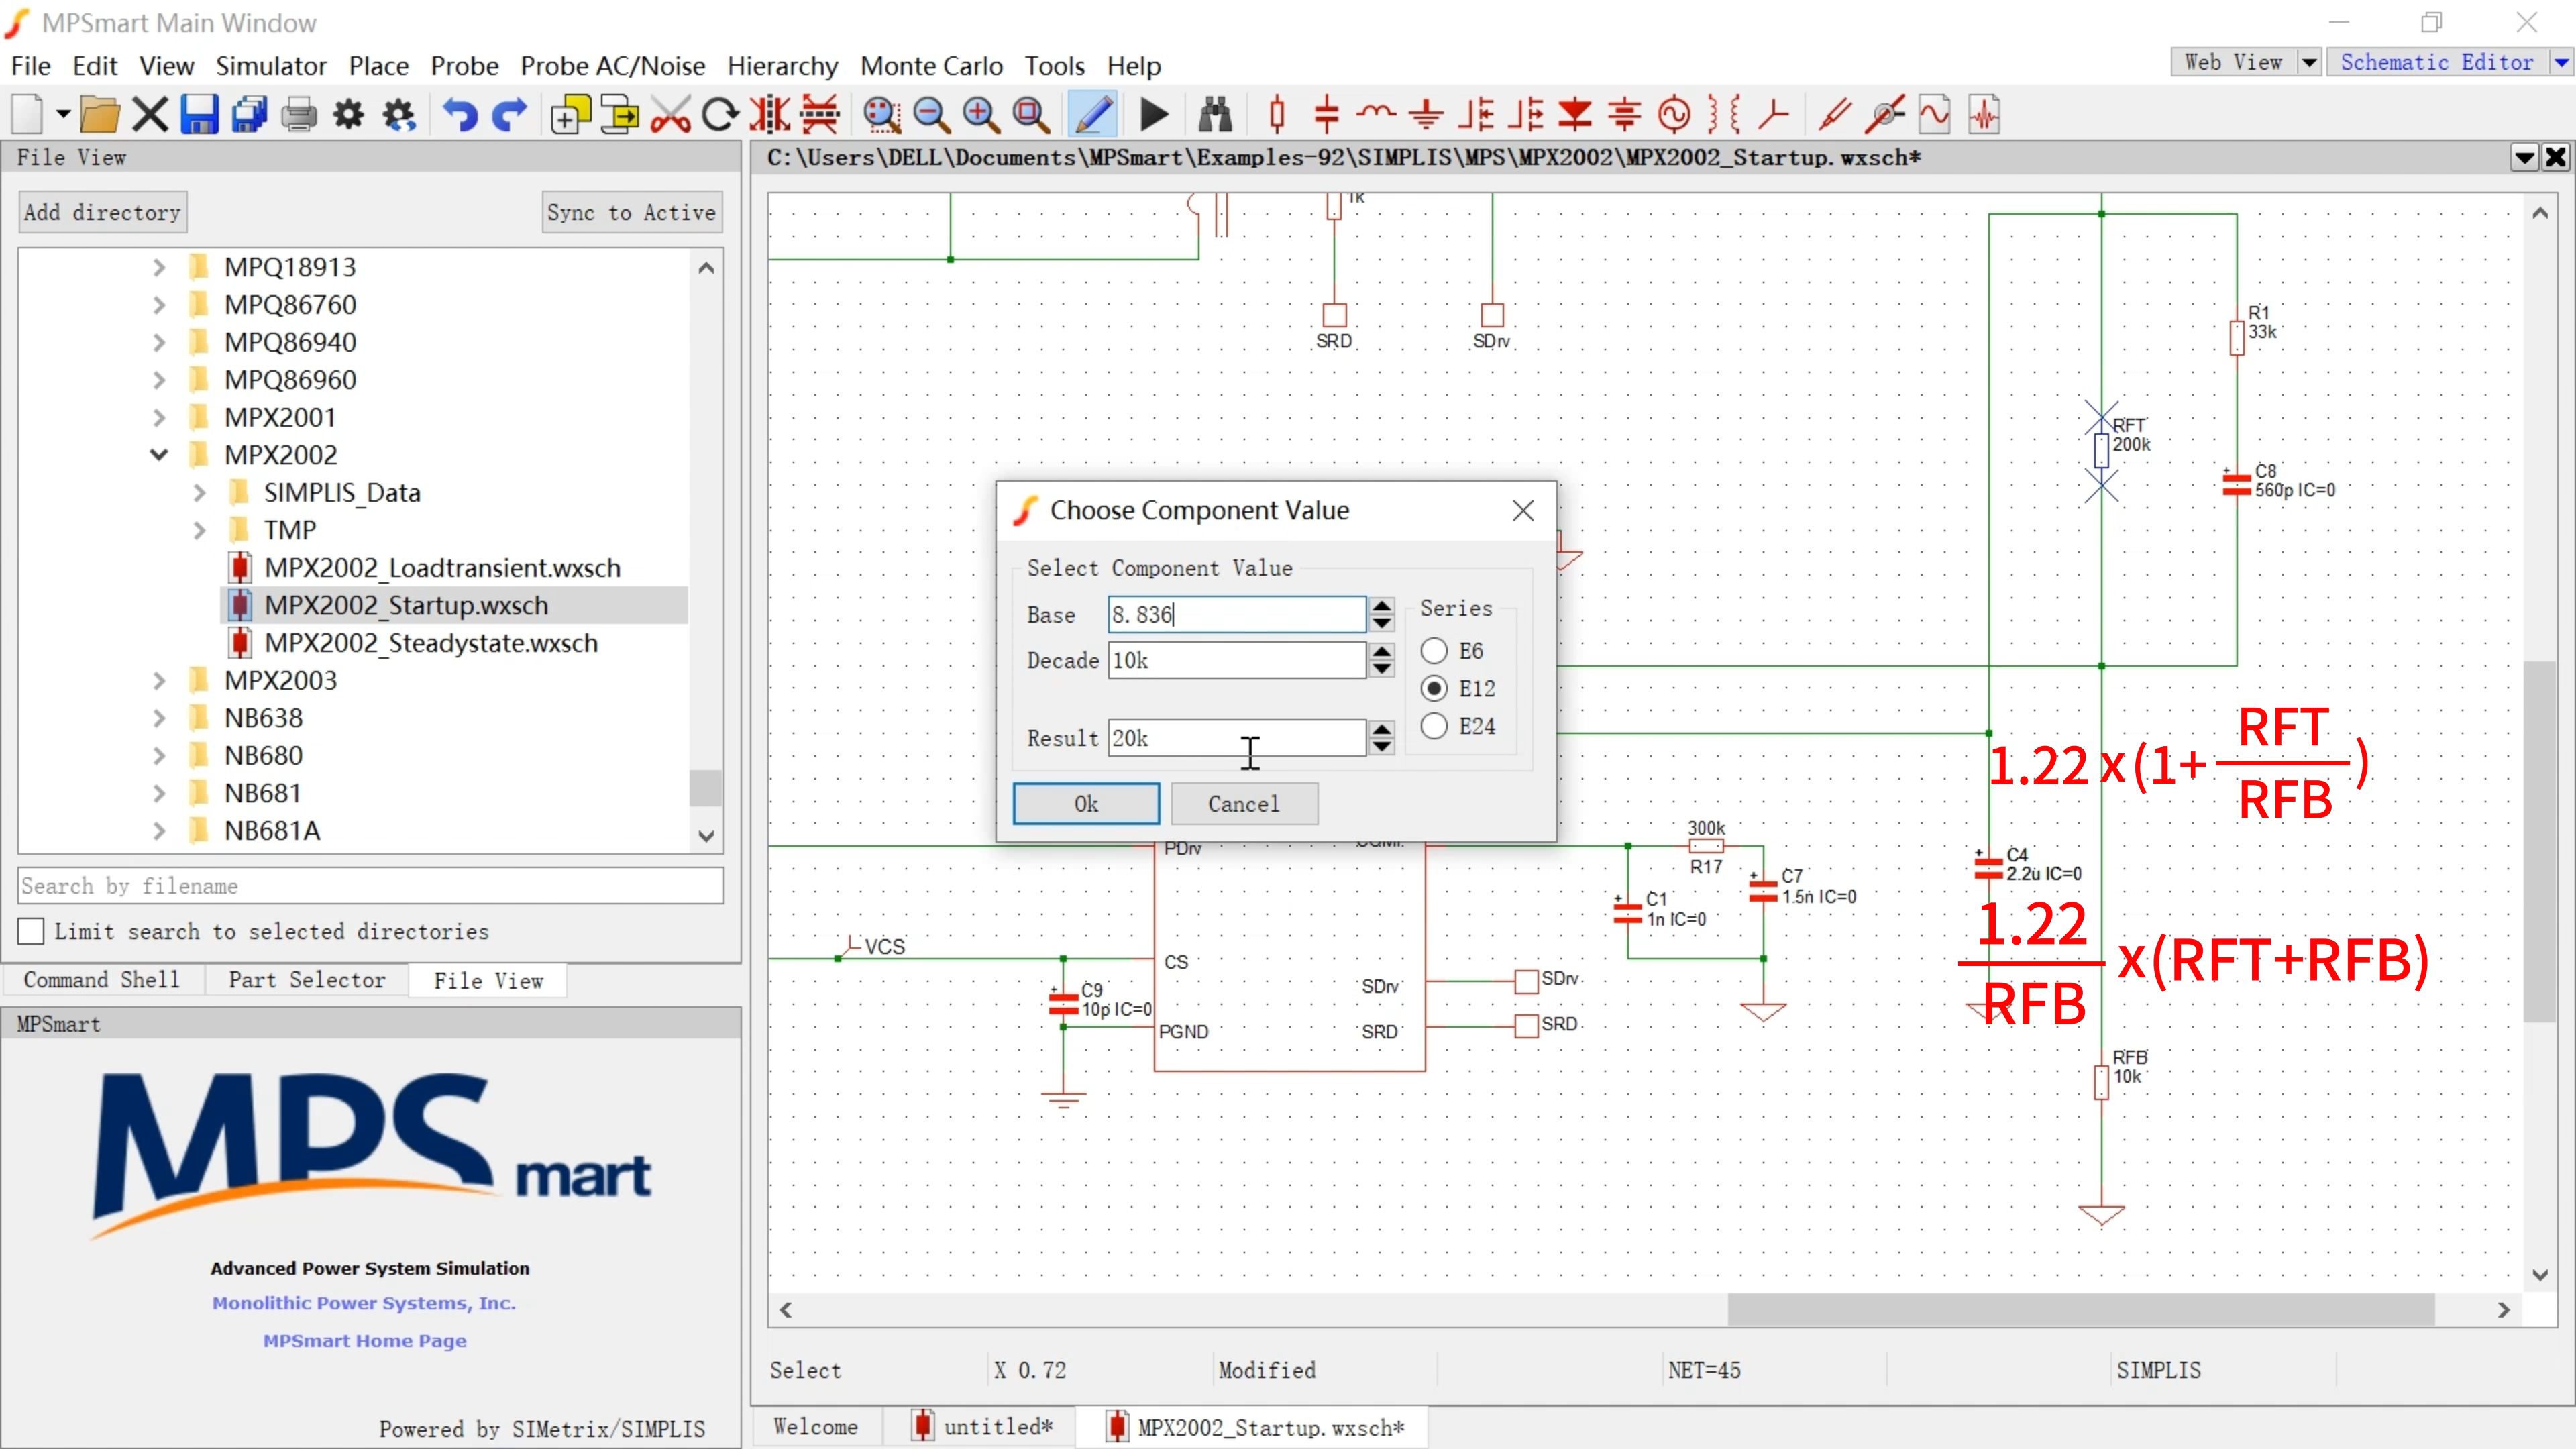This screenshot has height=1449, width=2576.
Task: Select the Place resistor toolbar icon
Action: [1276, 115]
